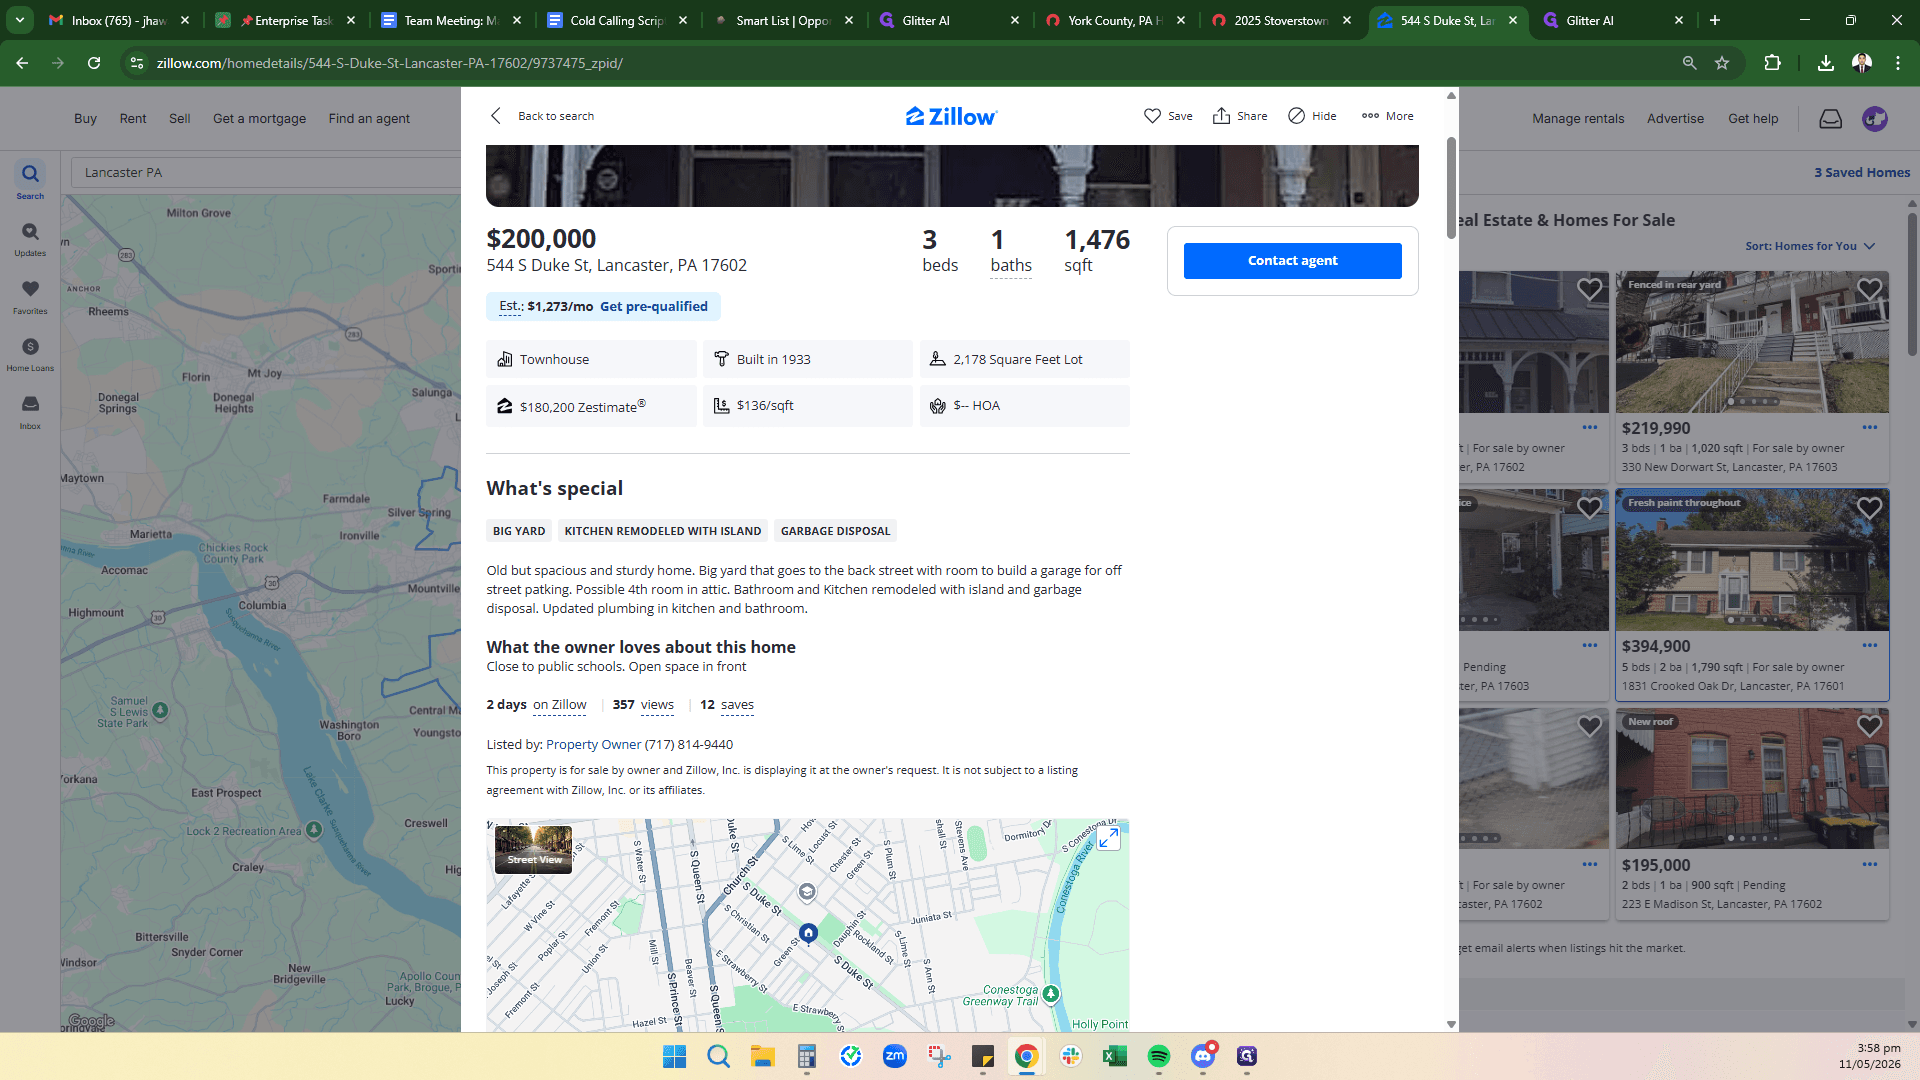Expand the map to fullscreen
The image size is (1920, 1080).
click(x=1108, y=838)
